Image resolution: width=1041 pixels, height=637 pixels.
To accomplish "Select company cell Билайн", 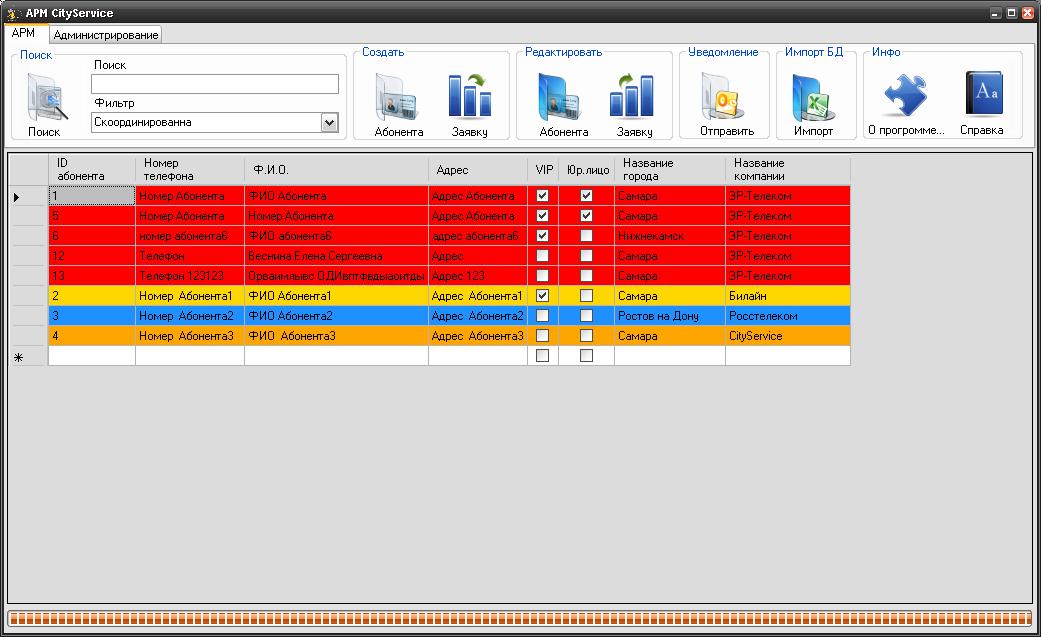I will coord(788,296).
